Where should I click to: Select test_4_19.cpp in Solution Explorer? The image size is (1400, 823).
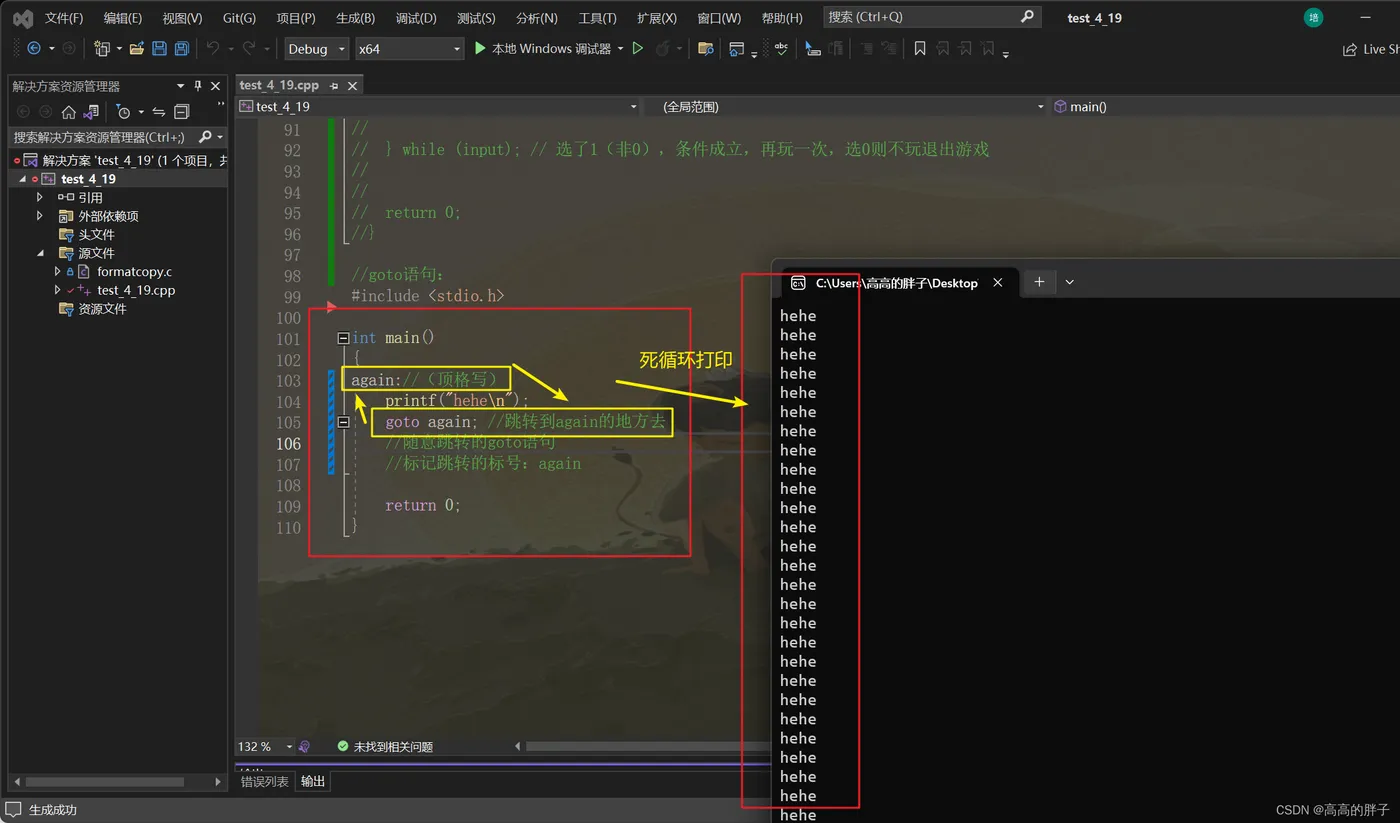136,290
